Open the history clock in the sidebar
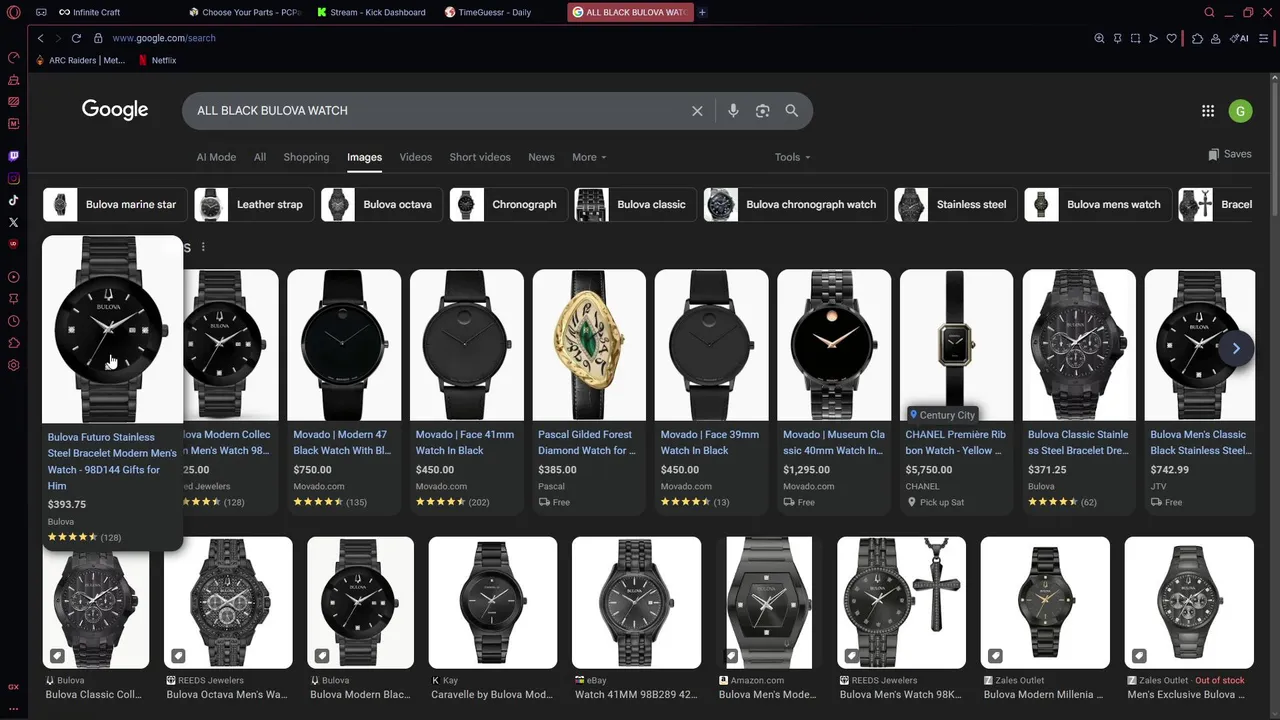The height and width of the screenshot is (720, 1280). [x=13, y=321]
